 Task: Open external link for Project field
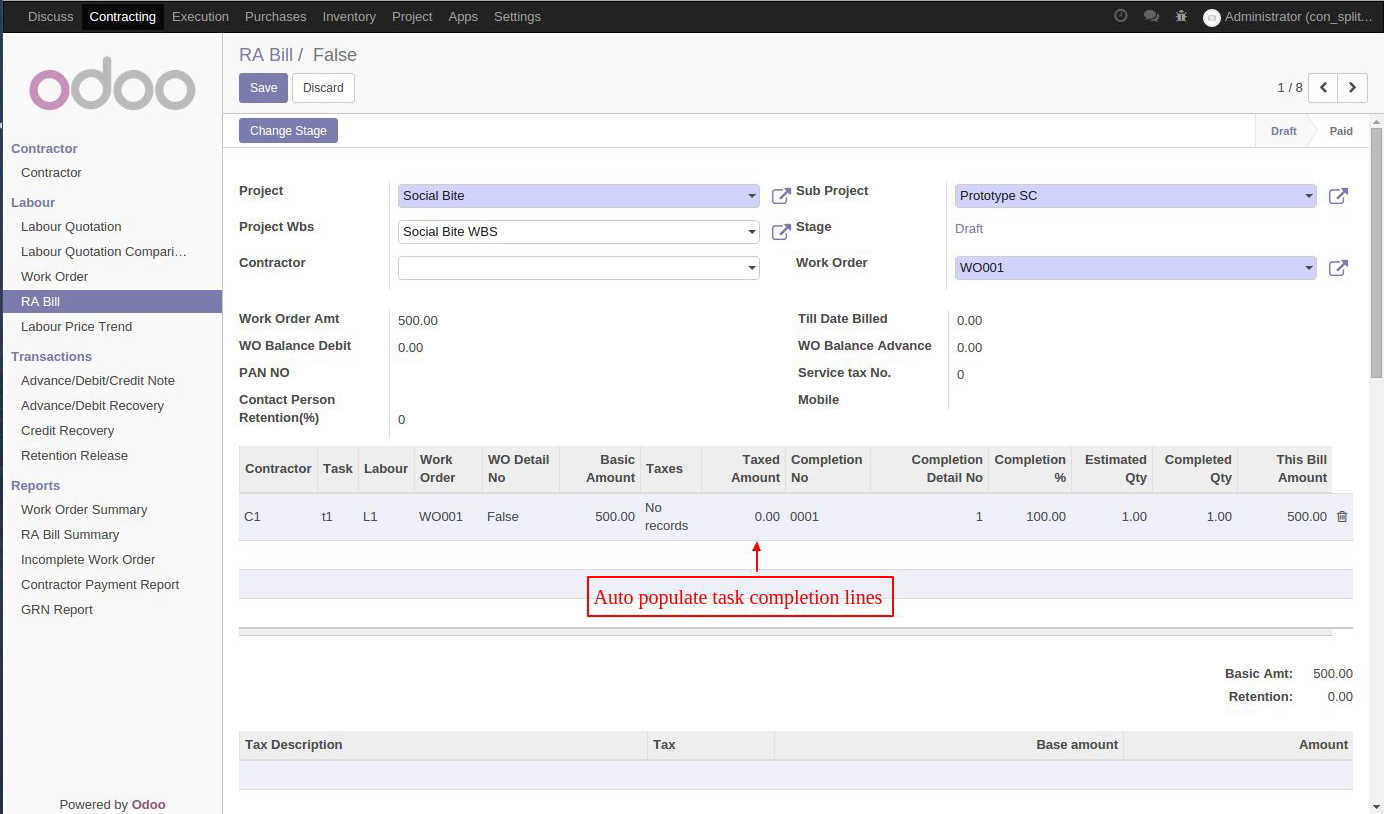tap(781, 196)
